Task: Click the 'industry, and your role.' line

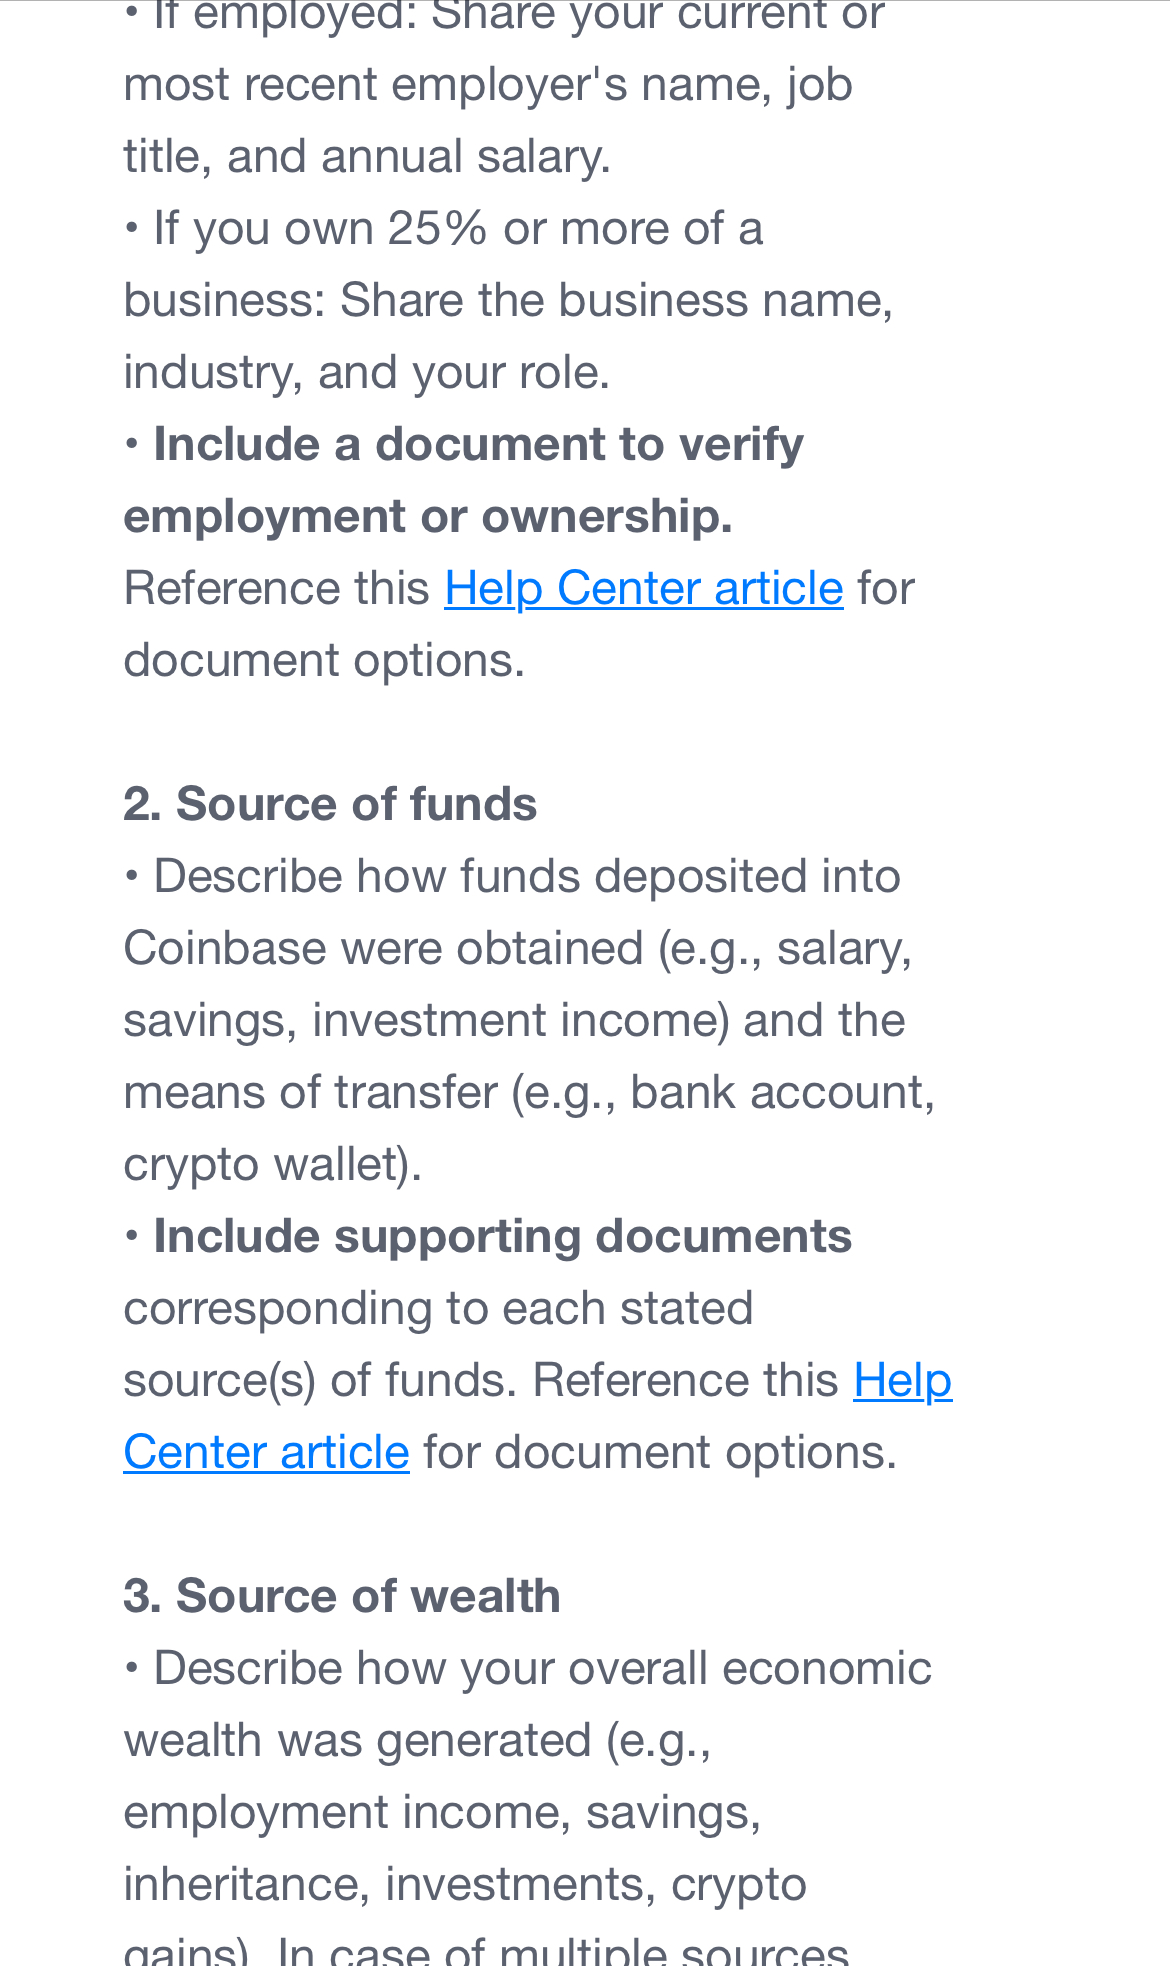Action: tap(367, 373)
